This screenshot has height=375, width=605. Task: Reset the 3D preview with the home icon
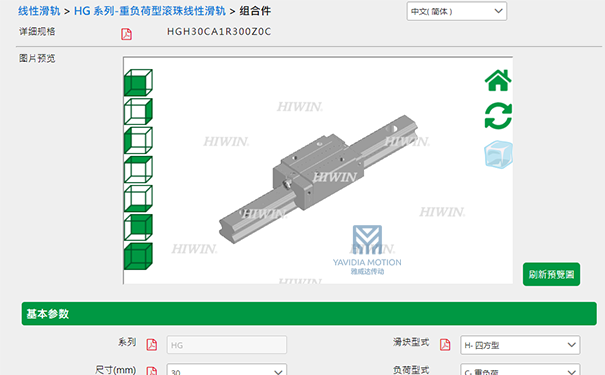coord(498,80)
